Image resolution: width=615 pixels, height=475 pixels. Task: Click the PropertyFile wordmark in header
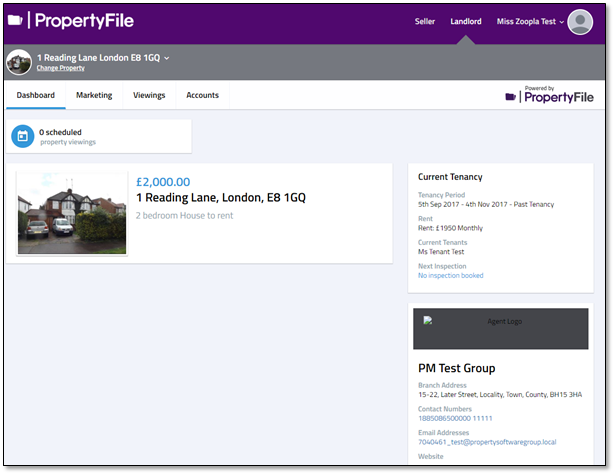[84, 20]
